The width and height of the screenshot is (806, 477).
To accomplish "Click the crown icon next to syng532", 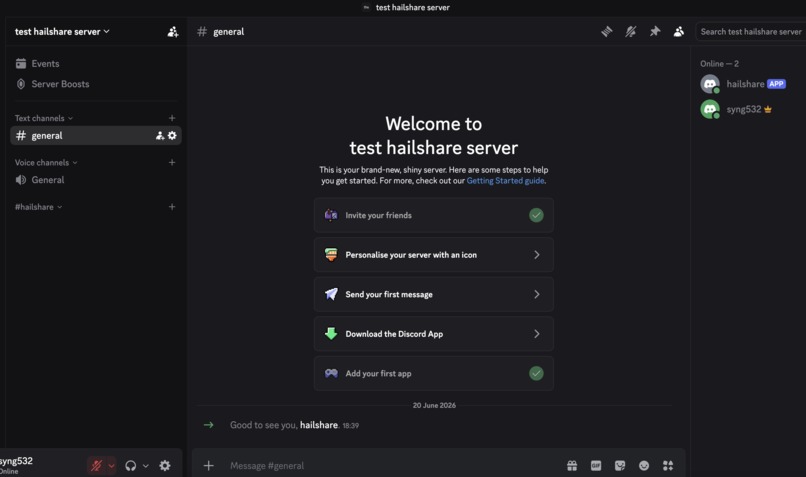I will [768, 109].
